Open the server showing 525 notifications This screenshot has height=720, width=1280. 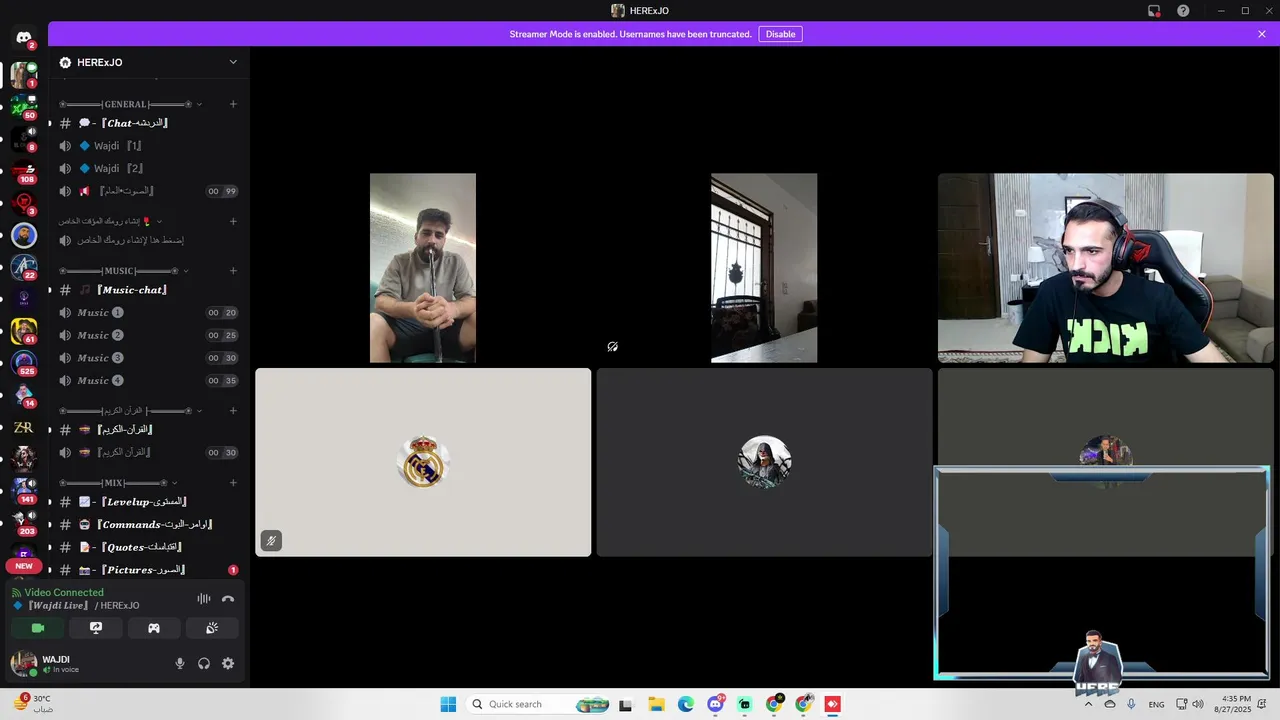tap(24, 362)
